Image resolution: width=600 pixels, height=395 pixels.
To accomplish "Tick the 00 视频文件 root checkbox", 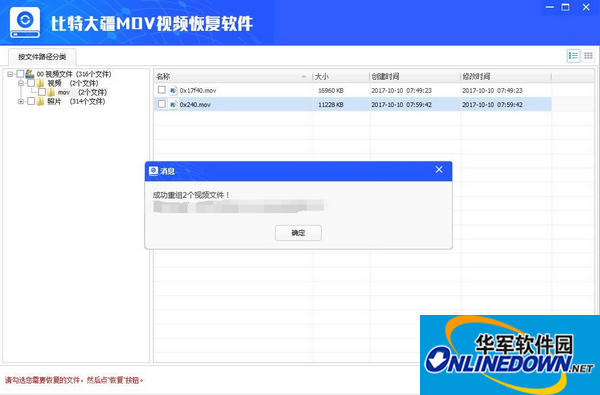I will pyautogui.click(x=20, y=74).
